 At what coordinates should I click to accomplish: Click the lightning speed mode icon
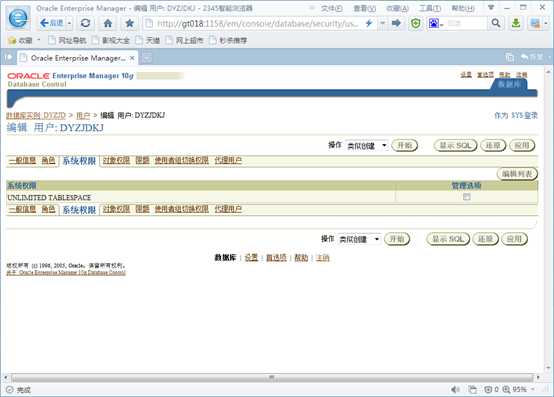coord(369,23)
